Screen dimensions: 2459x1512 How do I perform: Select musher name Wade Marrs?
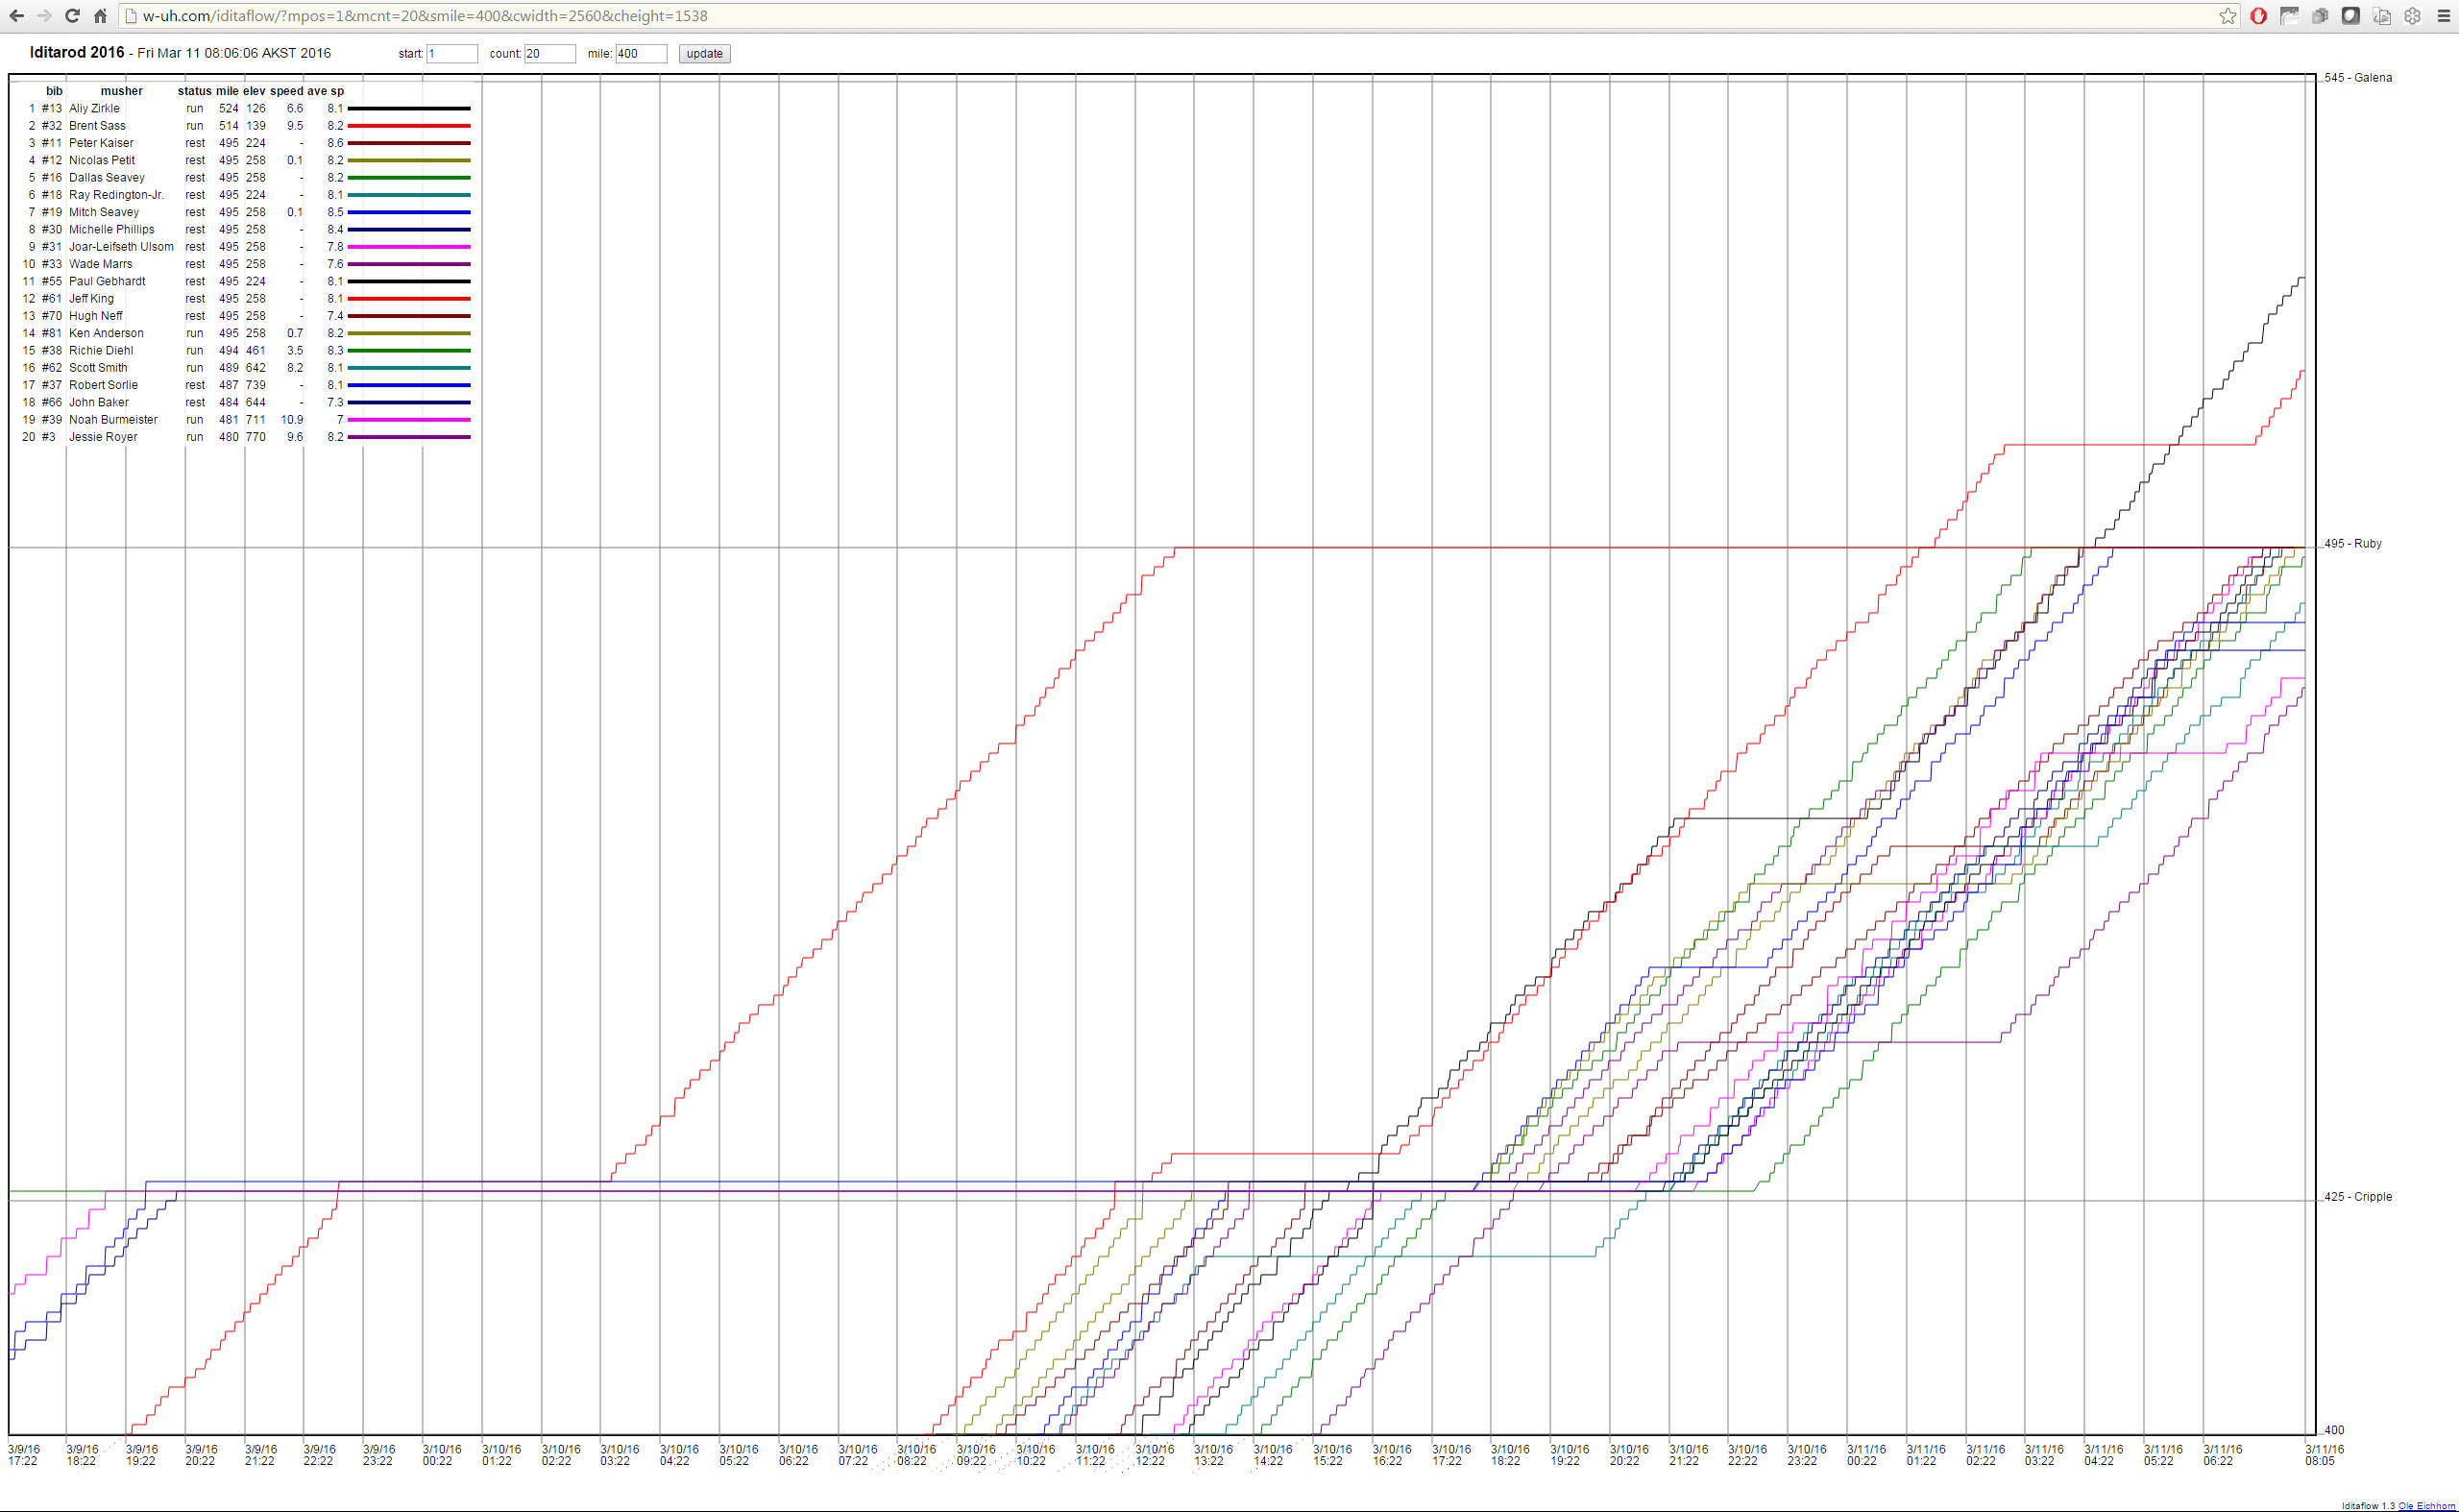100,264
